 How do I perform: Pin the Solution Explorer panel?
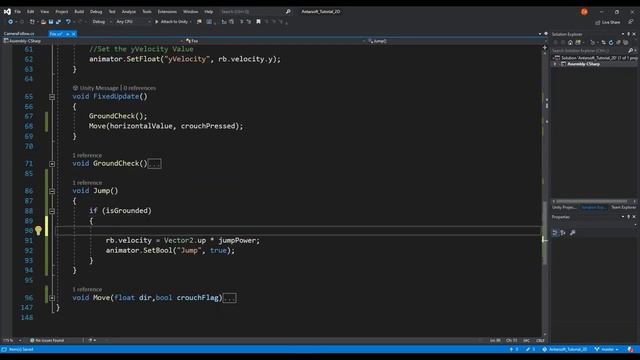click(x=629, y=34)
